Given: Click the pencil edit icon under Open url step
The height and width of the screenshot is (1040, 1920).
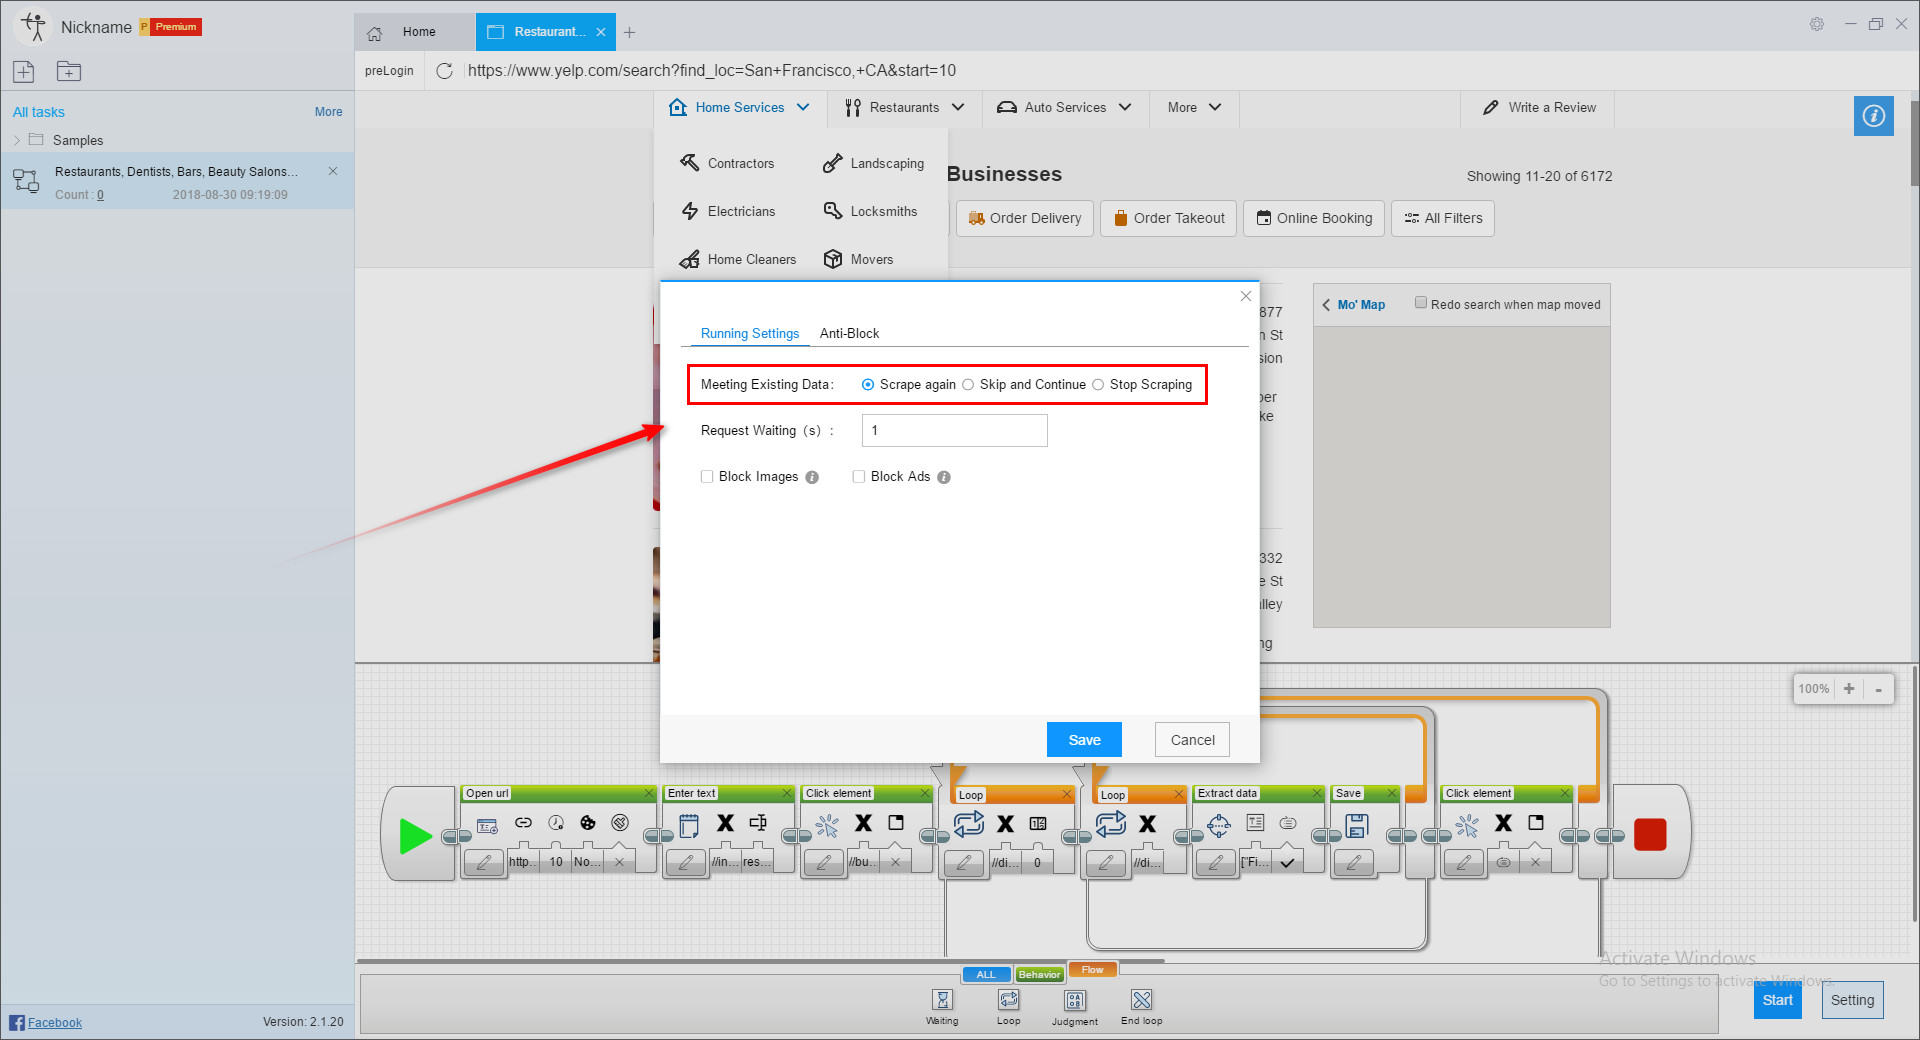Looking at the screenshot, I should click(x=484, y=862).
